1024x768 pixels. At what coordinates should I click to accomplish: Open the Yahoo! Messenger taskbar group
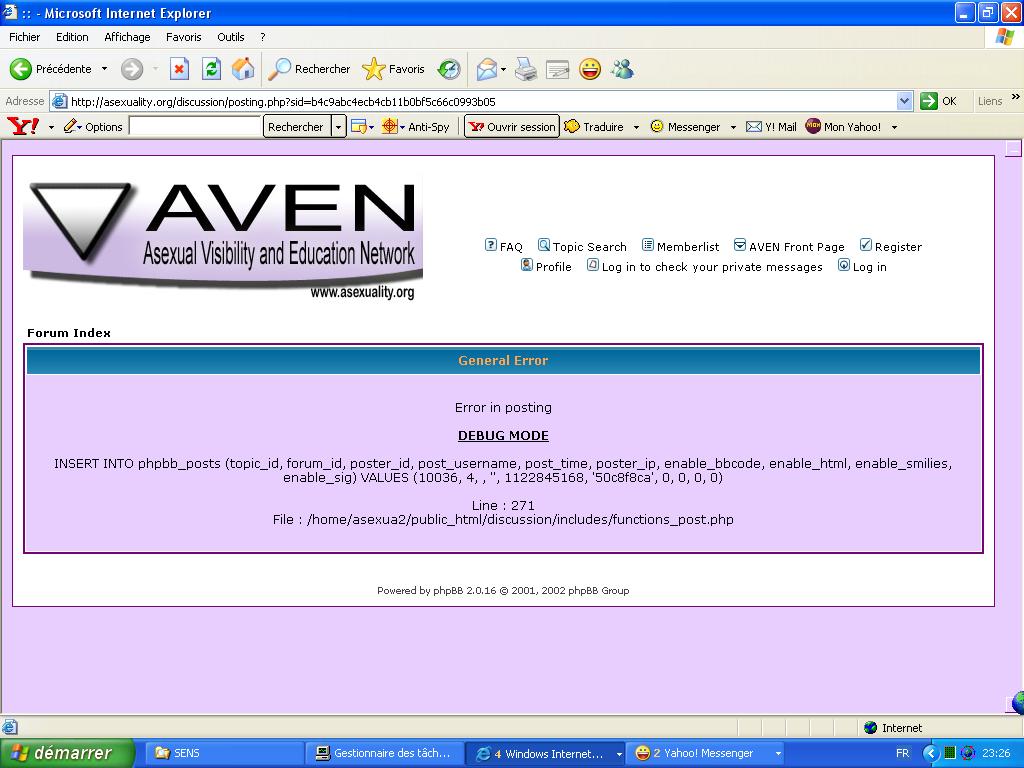coord(707,753)
